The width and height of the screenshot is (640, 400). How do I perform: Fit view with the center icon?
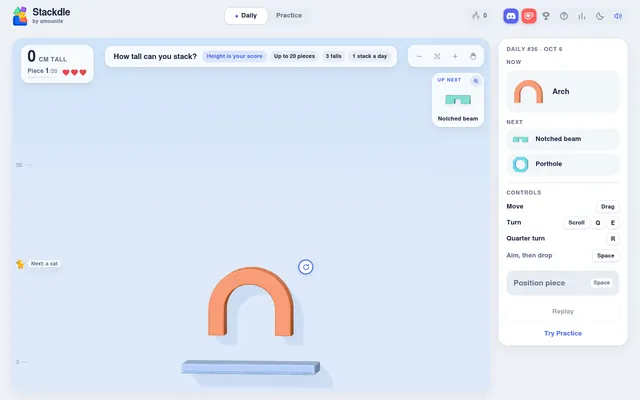(437, 56)
